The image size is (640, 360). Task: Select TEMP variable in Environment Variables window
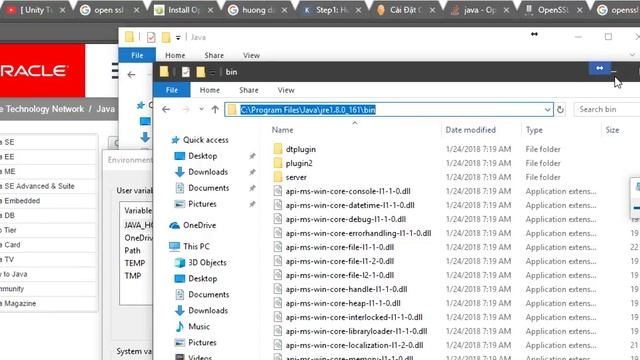135,263
